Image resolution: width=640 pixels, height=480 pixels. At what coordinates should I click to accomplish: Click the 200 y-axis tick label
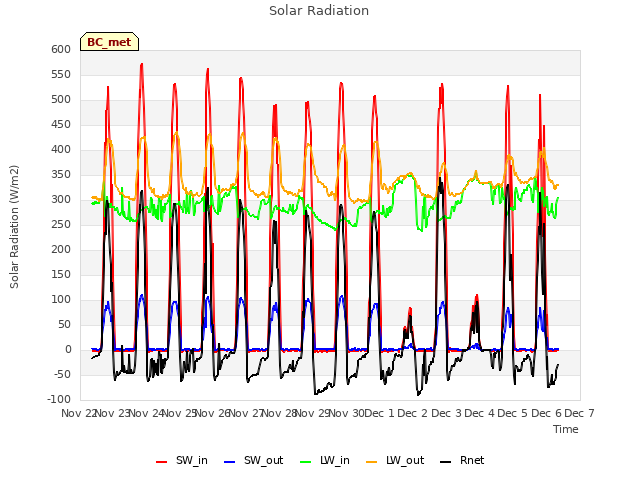click(x=61, y=249)
